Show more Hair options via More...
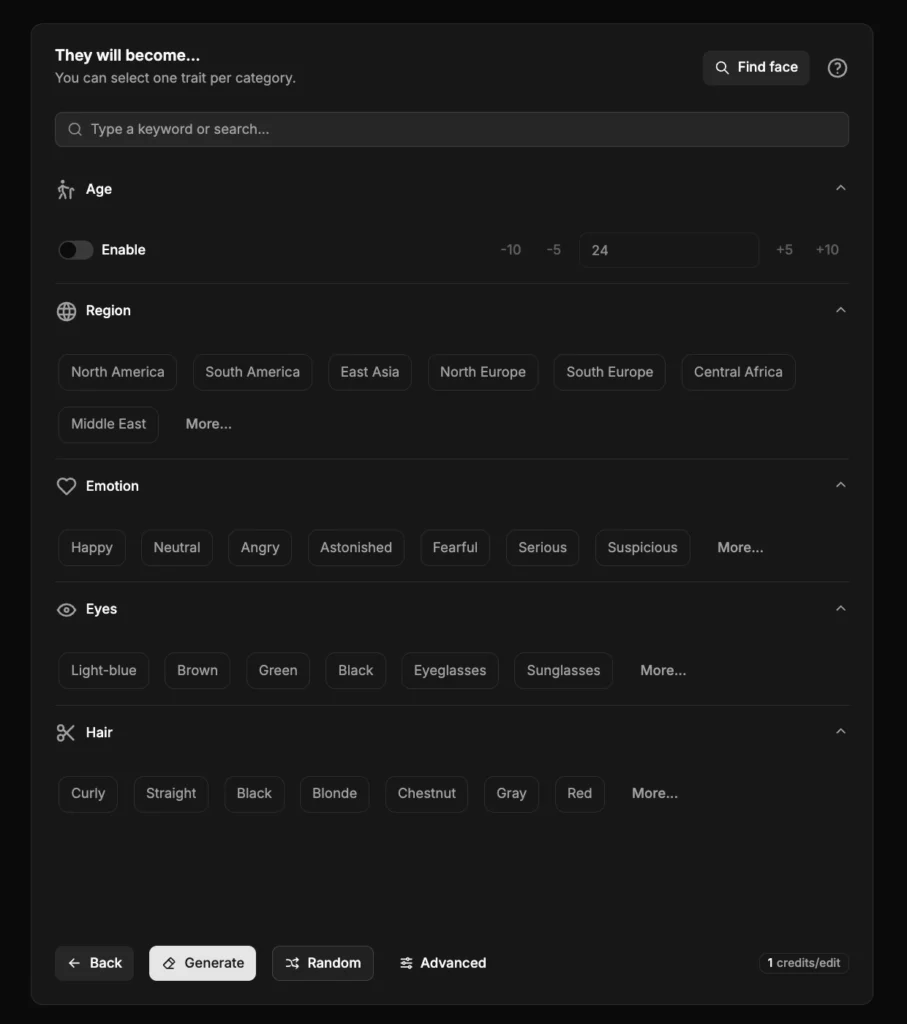This screenshot has width=907, height=1024. click(654, 793)
